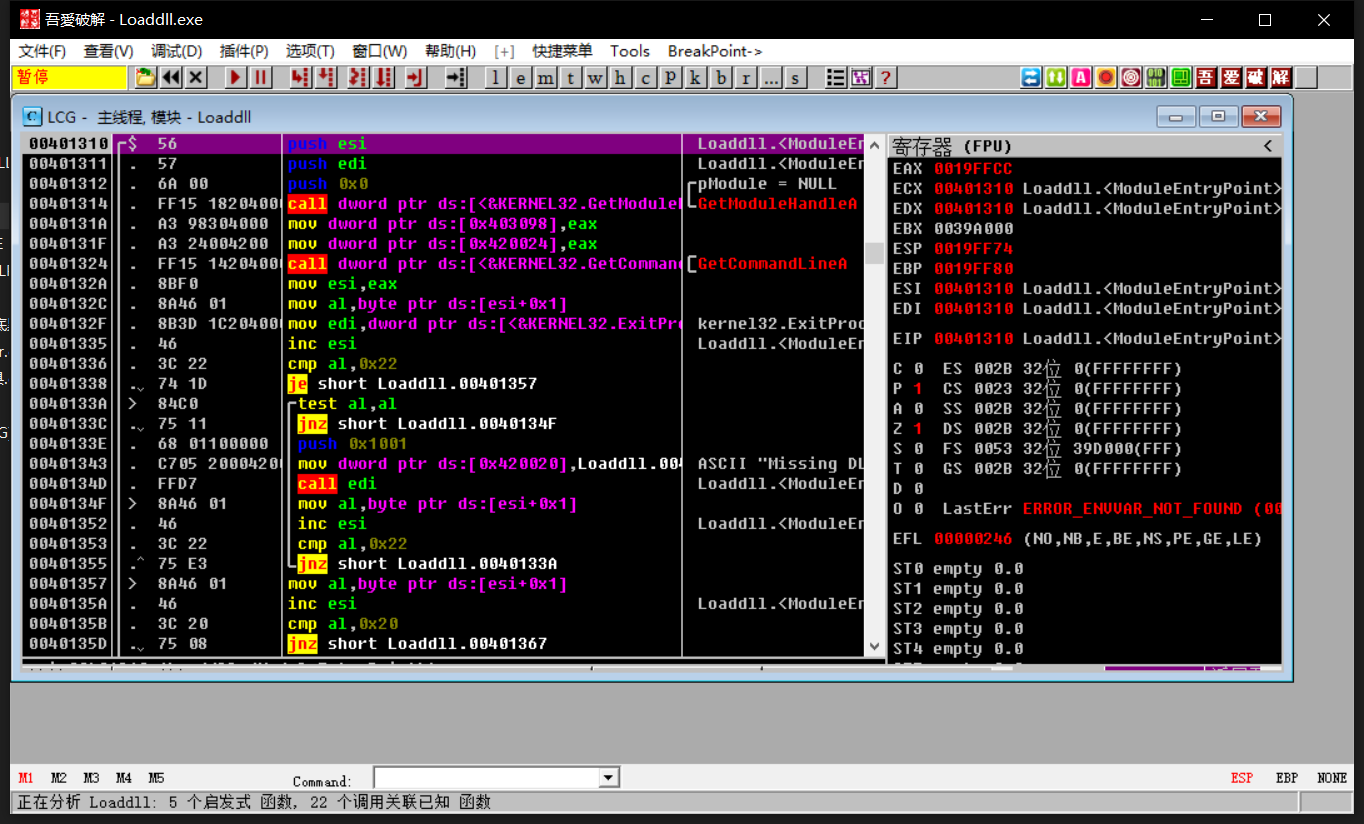Select ESP stack addressing mode

click(x=1242, y=778)
